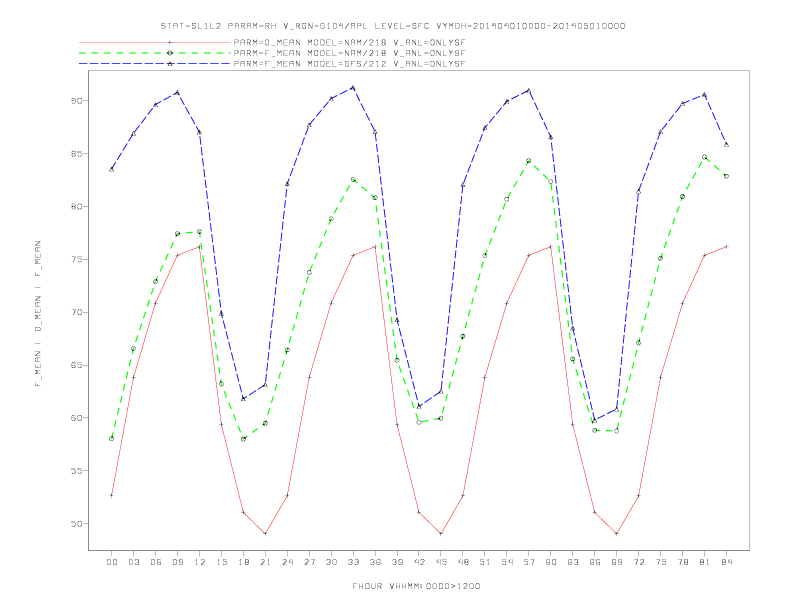
Task: Click forecast hour 30 on x-axis
Action: click(x=331, y=562)
